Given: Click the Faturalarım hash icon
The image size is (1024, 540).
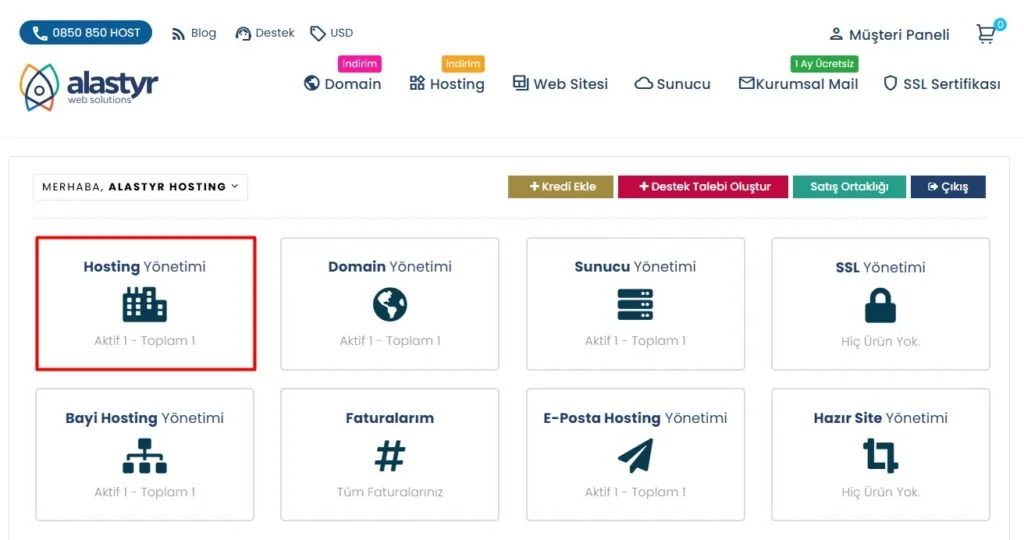Looking at the screenshot, I should pos(390,456).
